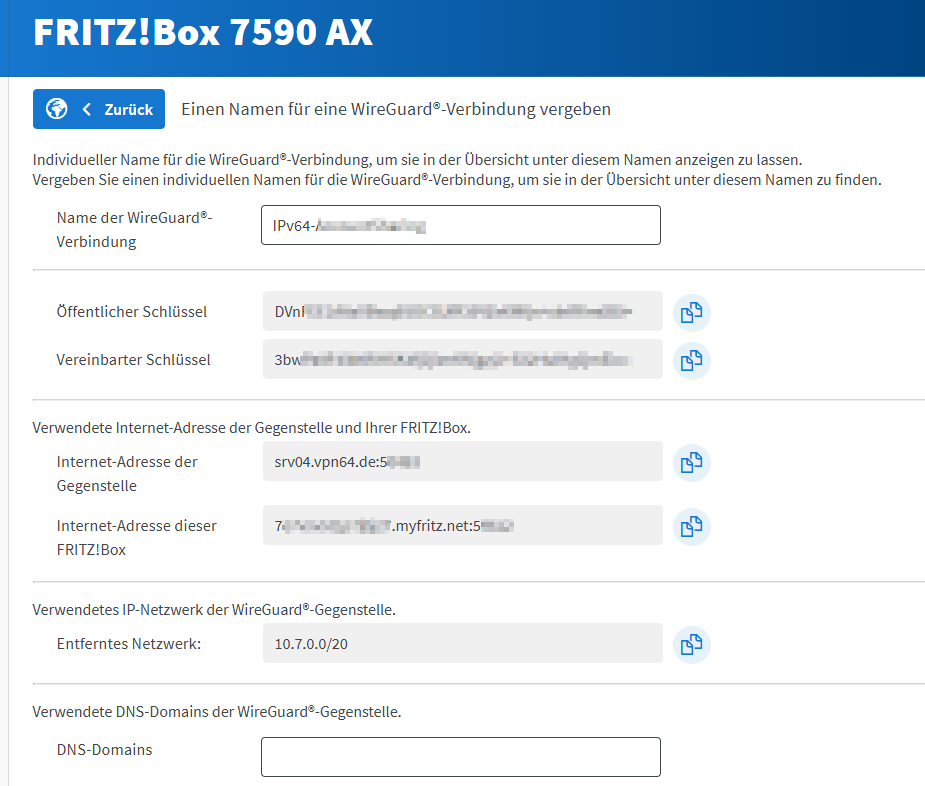This screenshot has width=925, height=786.
Task: Click the DNS-Domains label
Action: [105, 749]
